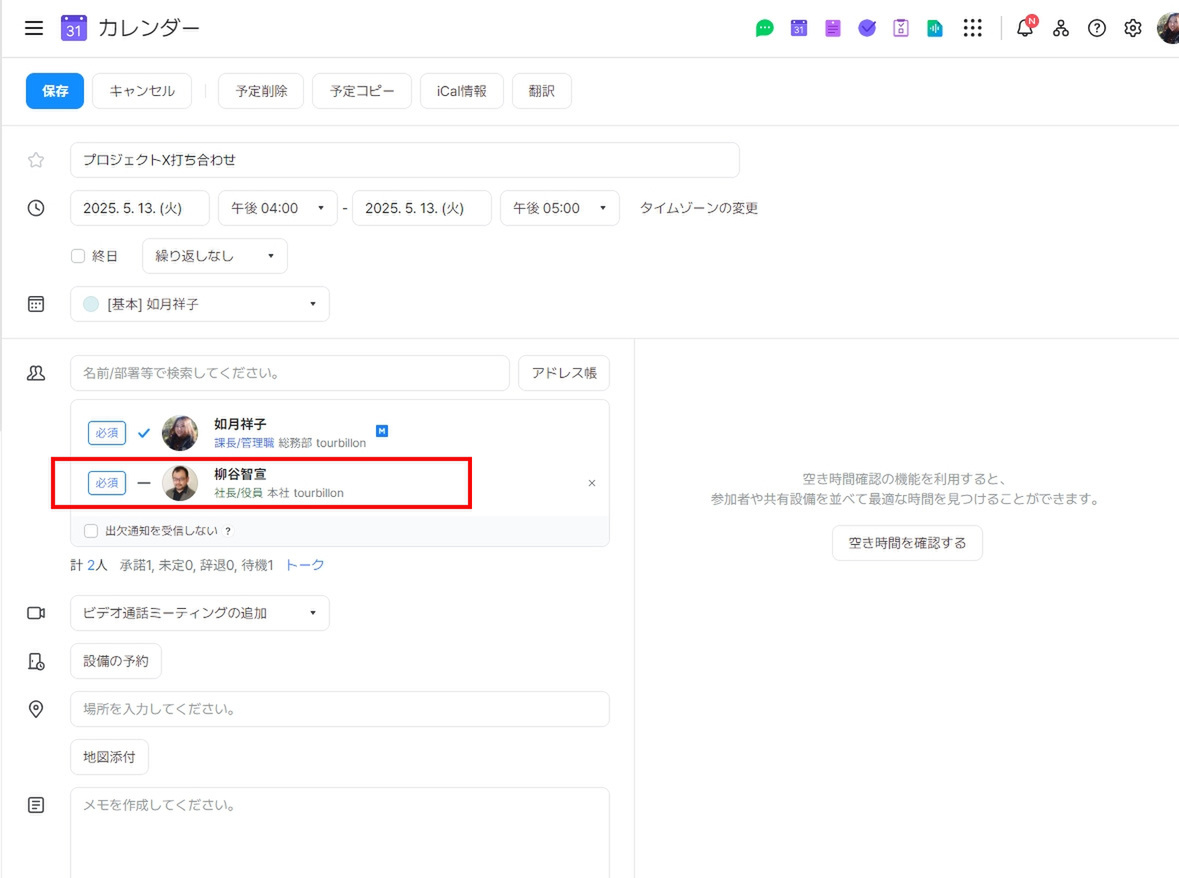Open the 繰り返しなし repeat dropdown
The height and width of the screenshot is (878, 1179).
214,256
